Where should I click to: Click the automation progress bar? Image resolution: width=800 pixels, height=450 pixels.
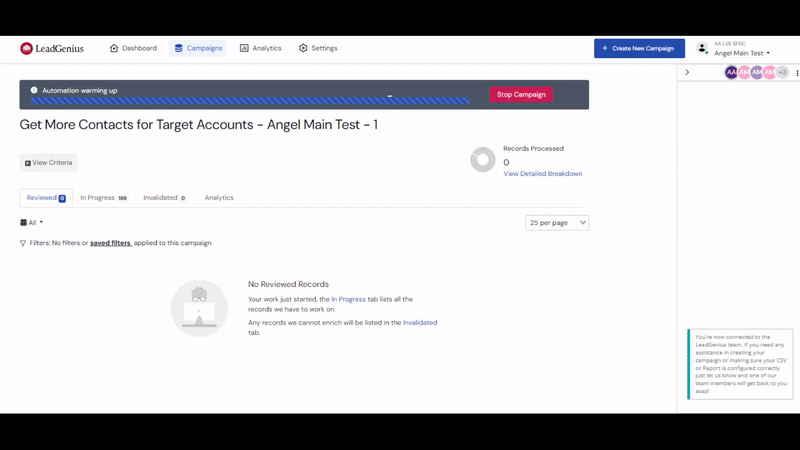coord(250,101)
